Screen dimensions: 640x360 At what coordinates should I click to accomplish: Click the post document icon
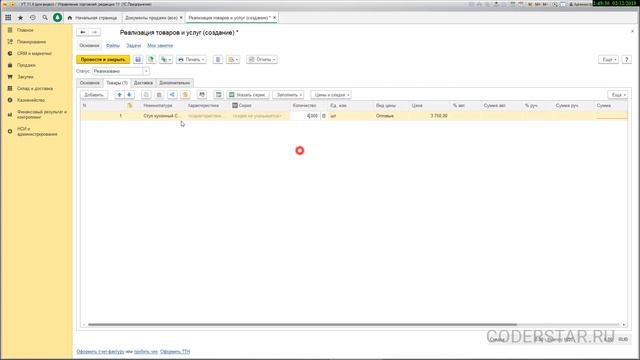tap(151, 60)
